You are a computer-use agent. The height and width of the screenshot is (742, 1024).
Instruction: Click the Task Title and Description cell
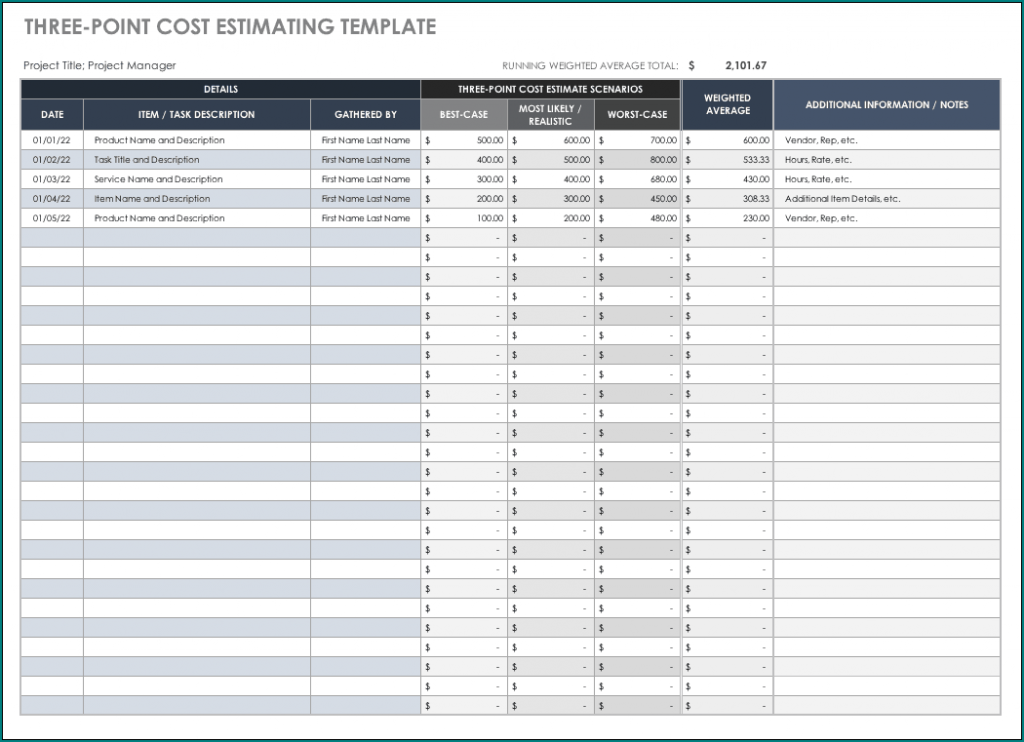point(150,159)
